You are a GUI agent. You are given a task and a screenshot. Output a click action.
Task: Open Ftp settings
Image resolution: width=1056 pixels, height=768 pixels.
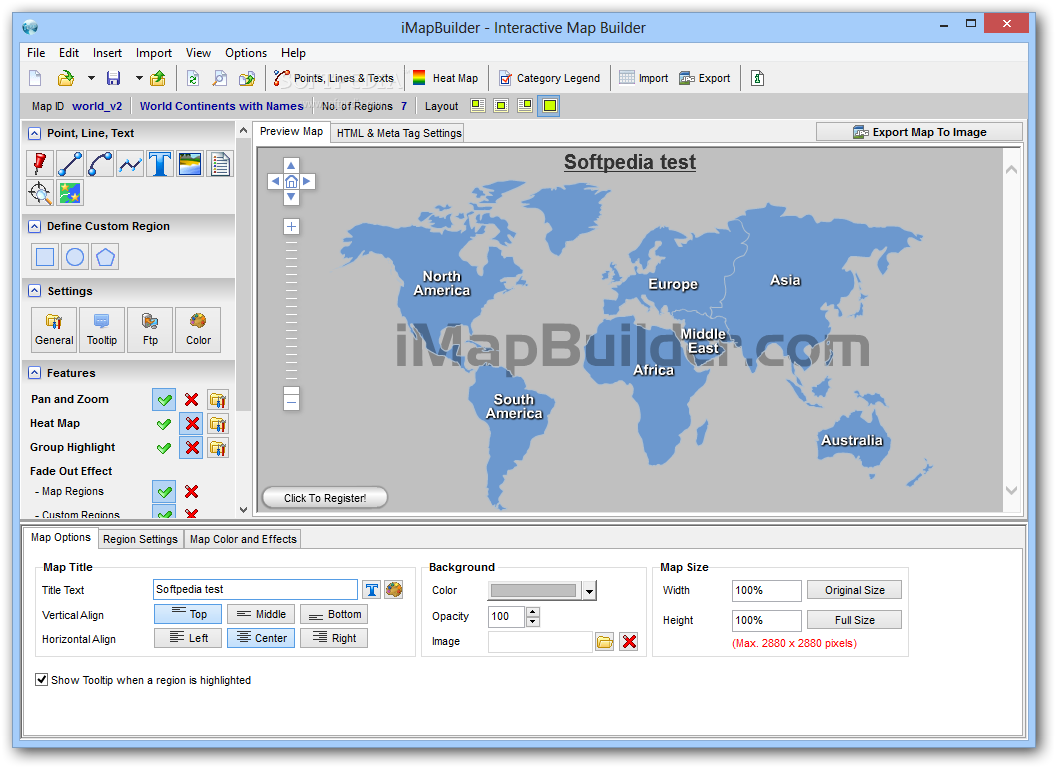coord(150,329)
